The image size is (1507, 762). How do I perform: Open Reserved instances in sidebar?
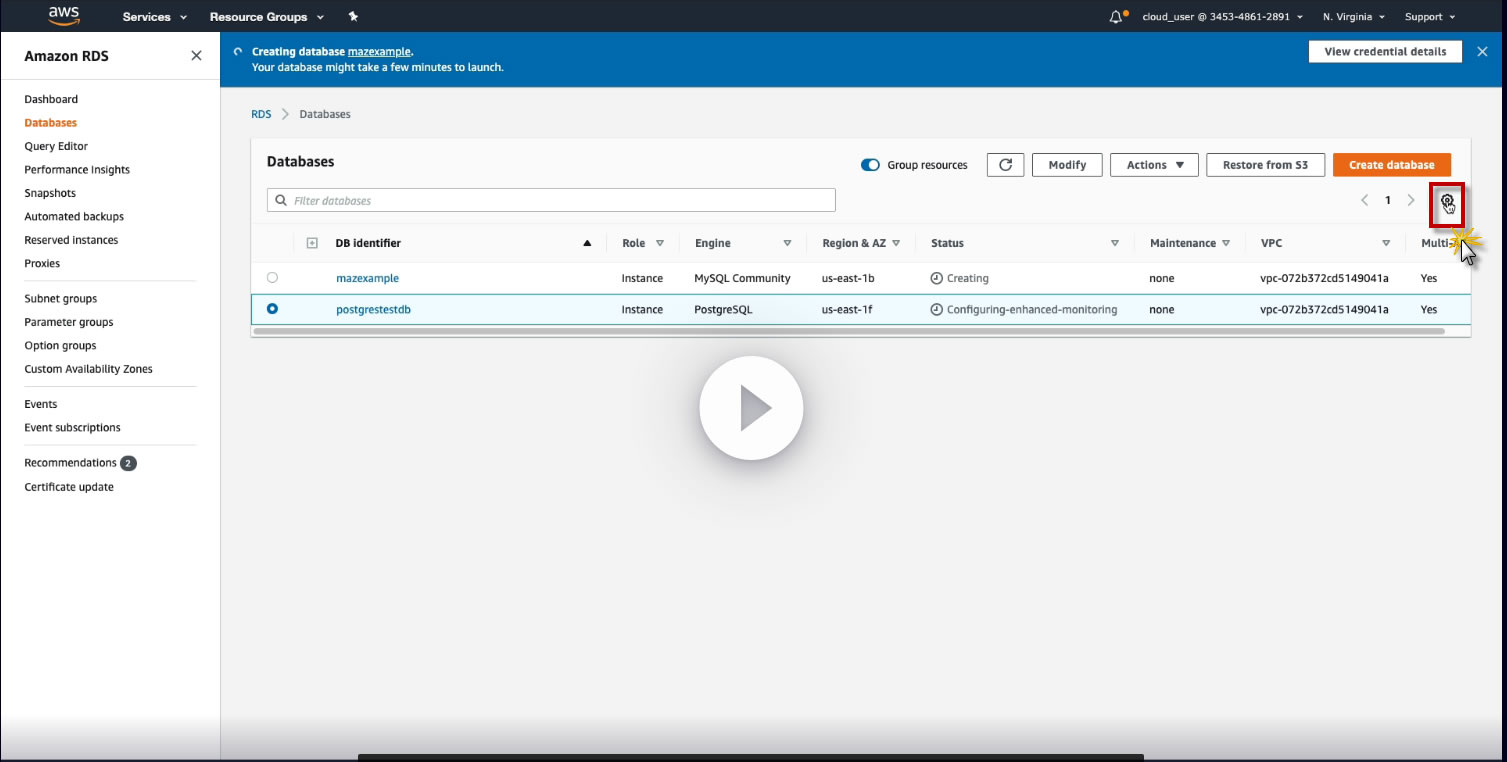tap(71, 240)
